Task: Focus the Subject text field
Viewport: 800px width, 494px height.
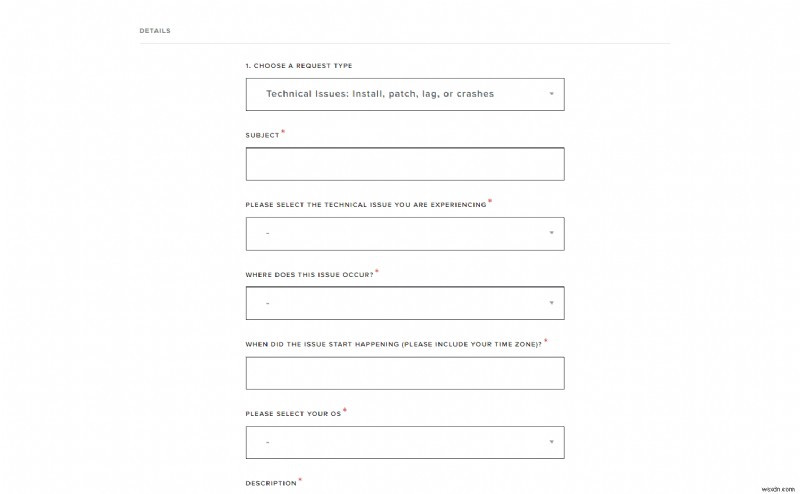Action: pos(404,164)
